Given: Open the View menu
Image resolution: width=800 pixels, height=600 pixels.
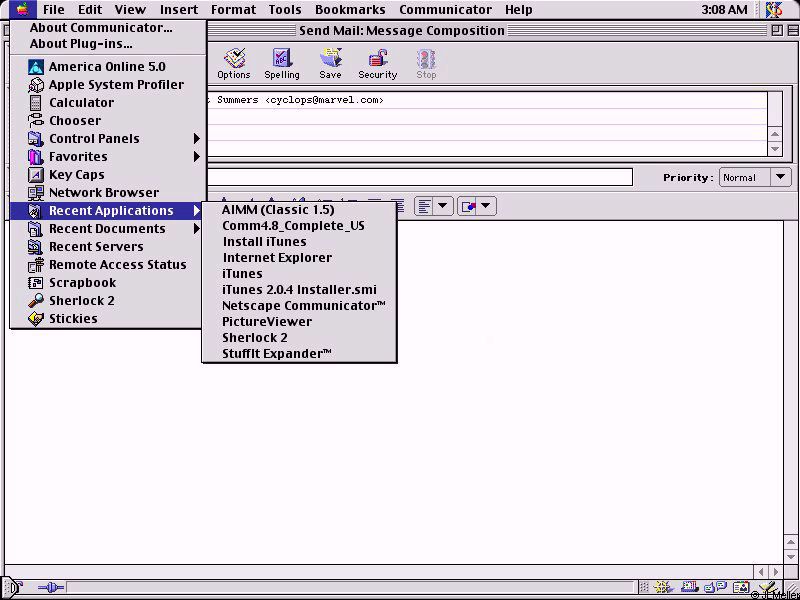Looking at the screenshot, I should [x=130, y=10].
